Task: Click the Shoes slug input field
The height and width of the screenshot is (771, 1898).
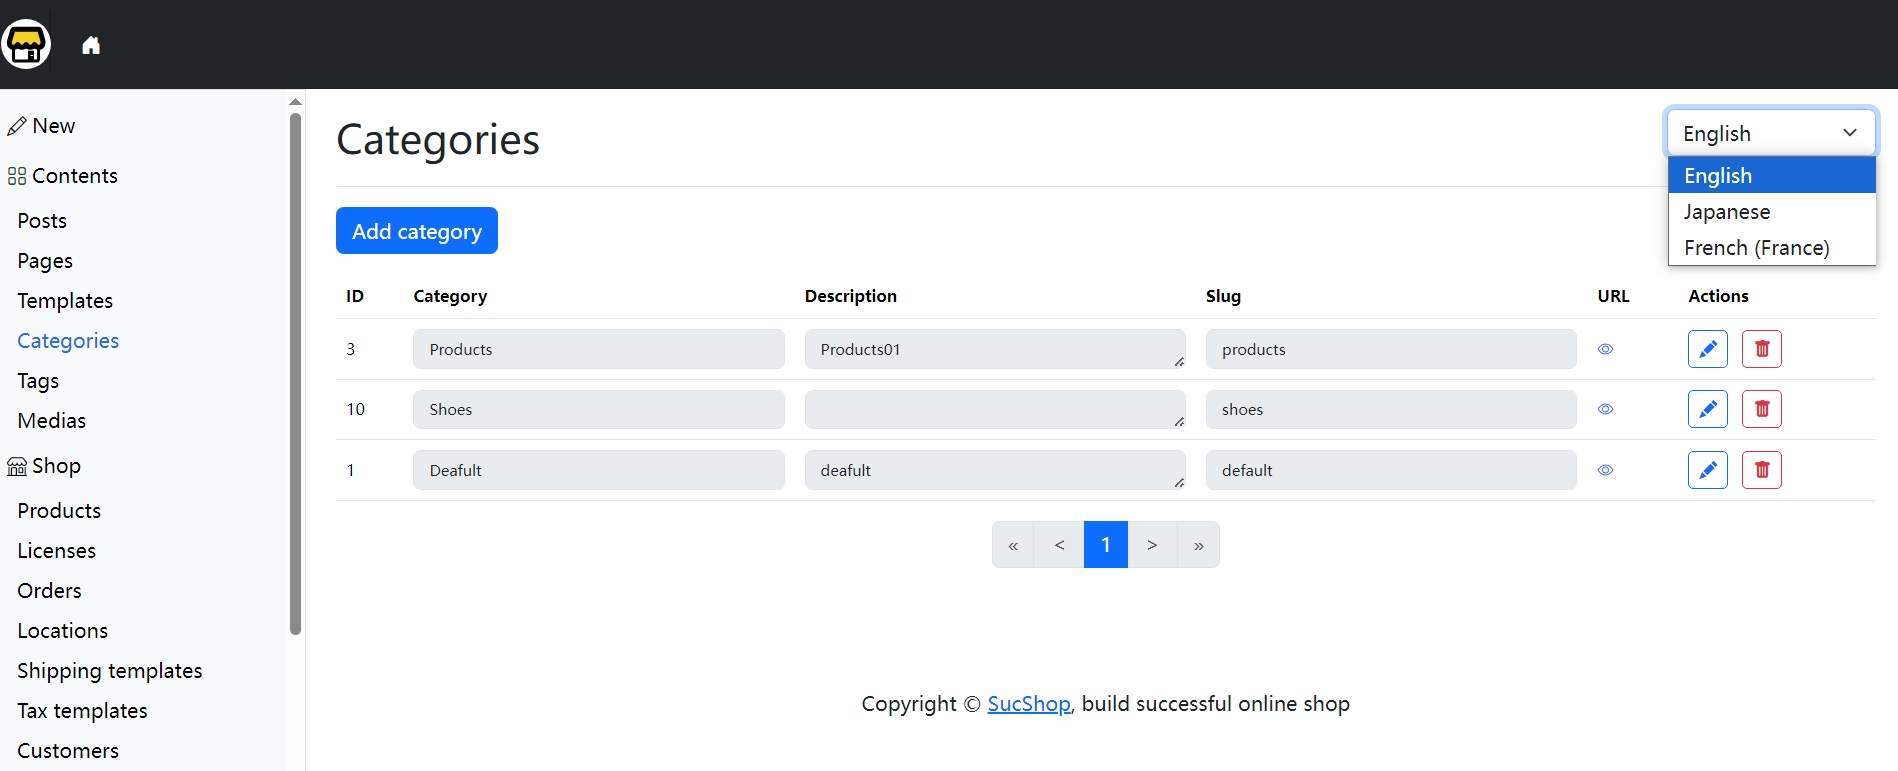Action: pos(1390,409)
